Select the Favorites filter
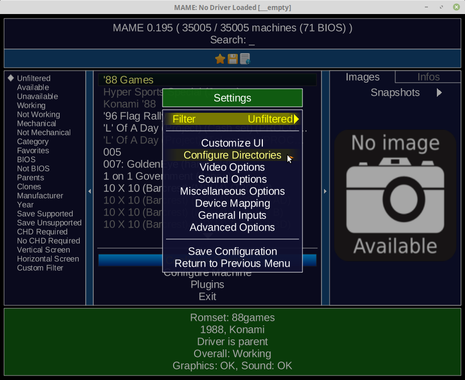This screenshot has width=465, height=380. click(x=33, y=150)
